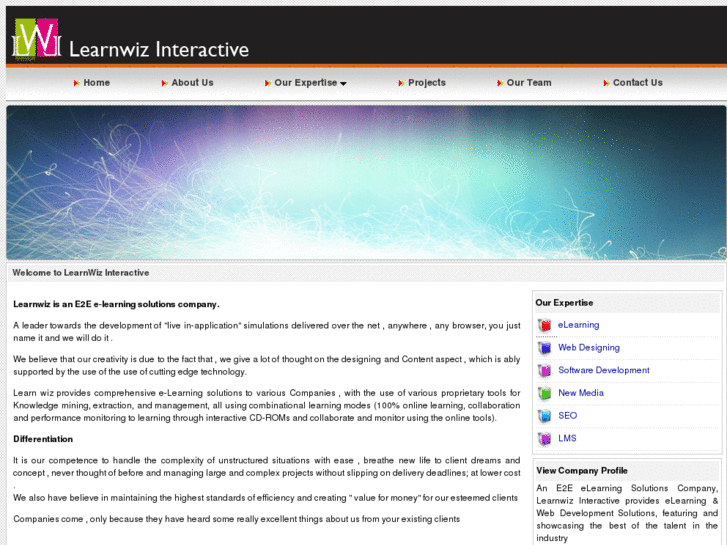
Task: Open the New Media link
Action: (x=580, y=393)
